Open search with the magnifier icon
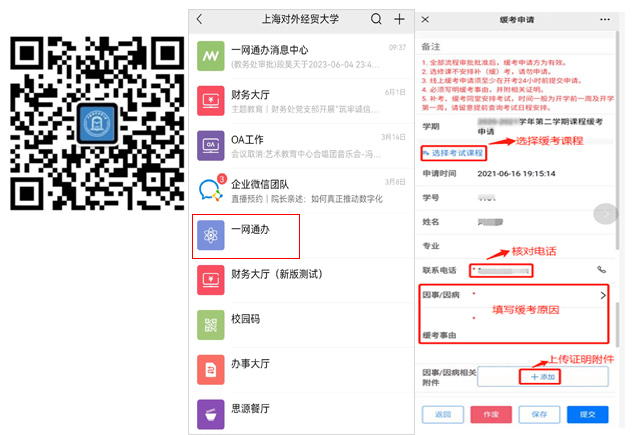632x435 pixels. (376, 19)
